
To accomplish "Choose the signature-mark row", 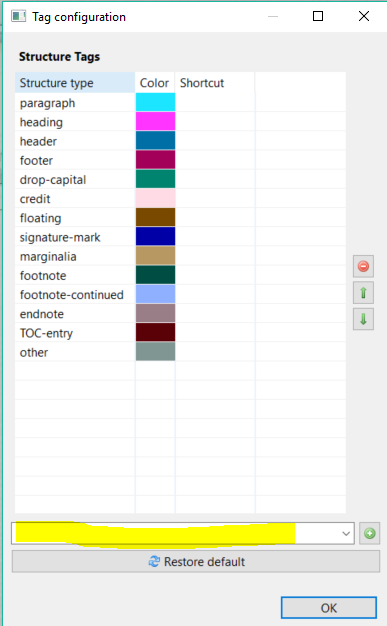I will pos(180,237).
